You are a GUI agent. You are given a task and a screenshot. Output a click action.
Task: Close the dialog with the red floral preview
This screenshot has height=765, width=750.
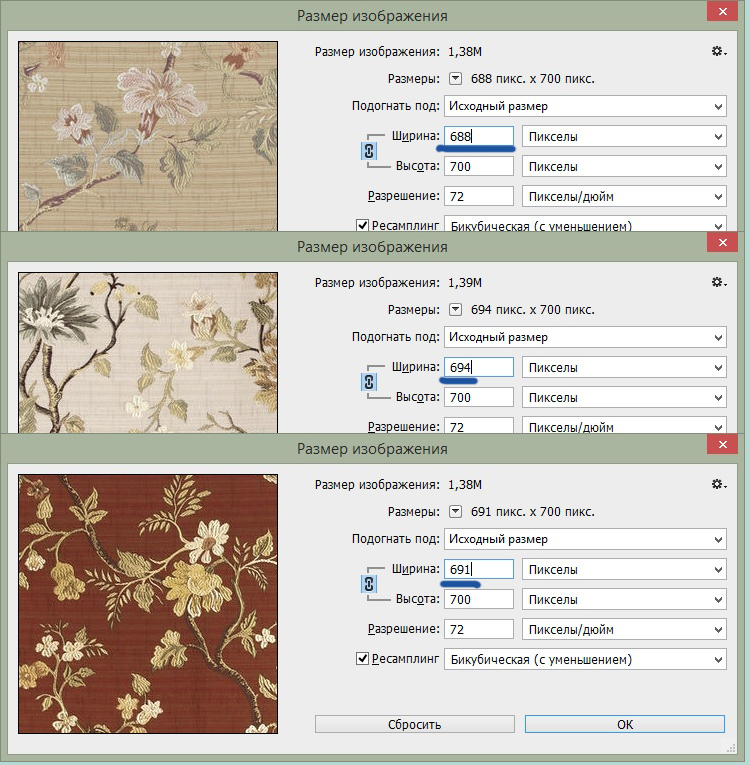point(721,446)
